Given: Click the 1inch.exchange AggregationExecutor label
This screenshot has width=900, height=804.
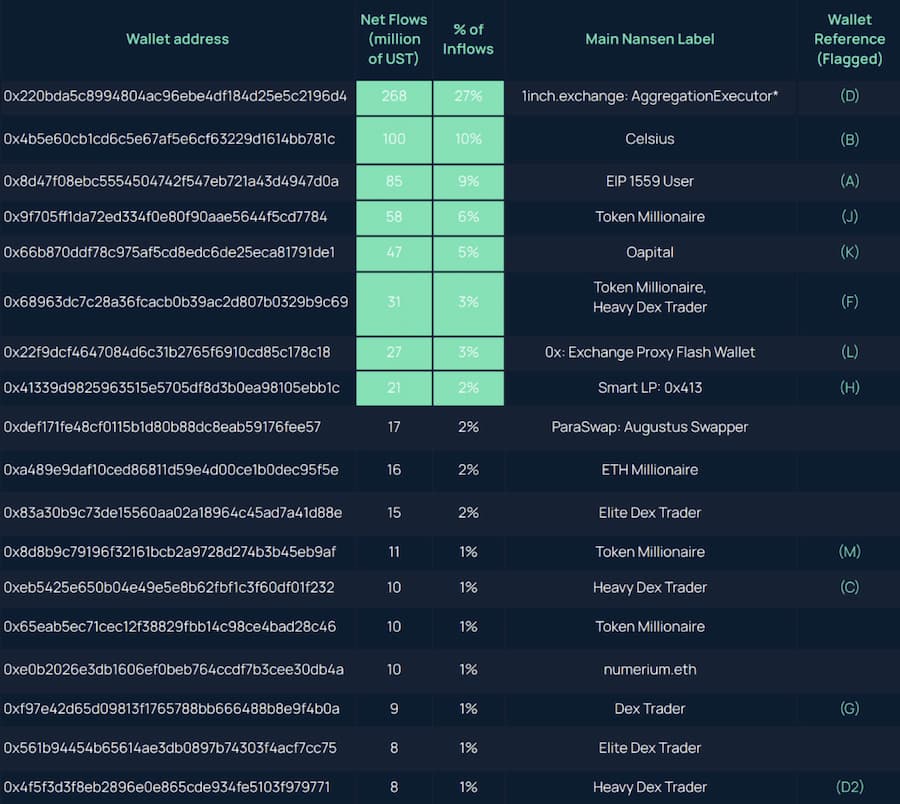Looking at the screenshot, I should point(650,97).
